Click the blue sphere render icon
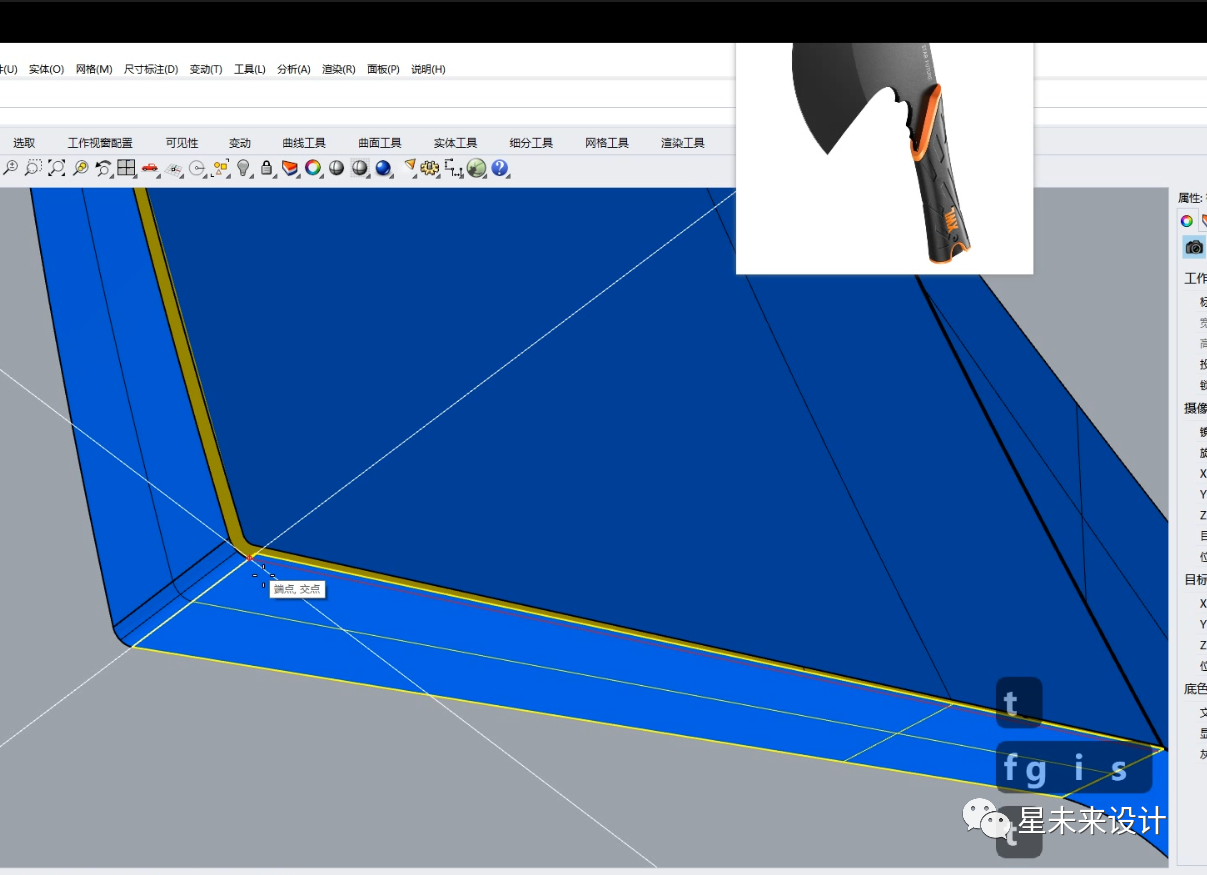The width and height of the screenshot is (1207, 875). pos(383,168)
